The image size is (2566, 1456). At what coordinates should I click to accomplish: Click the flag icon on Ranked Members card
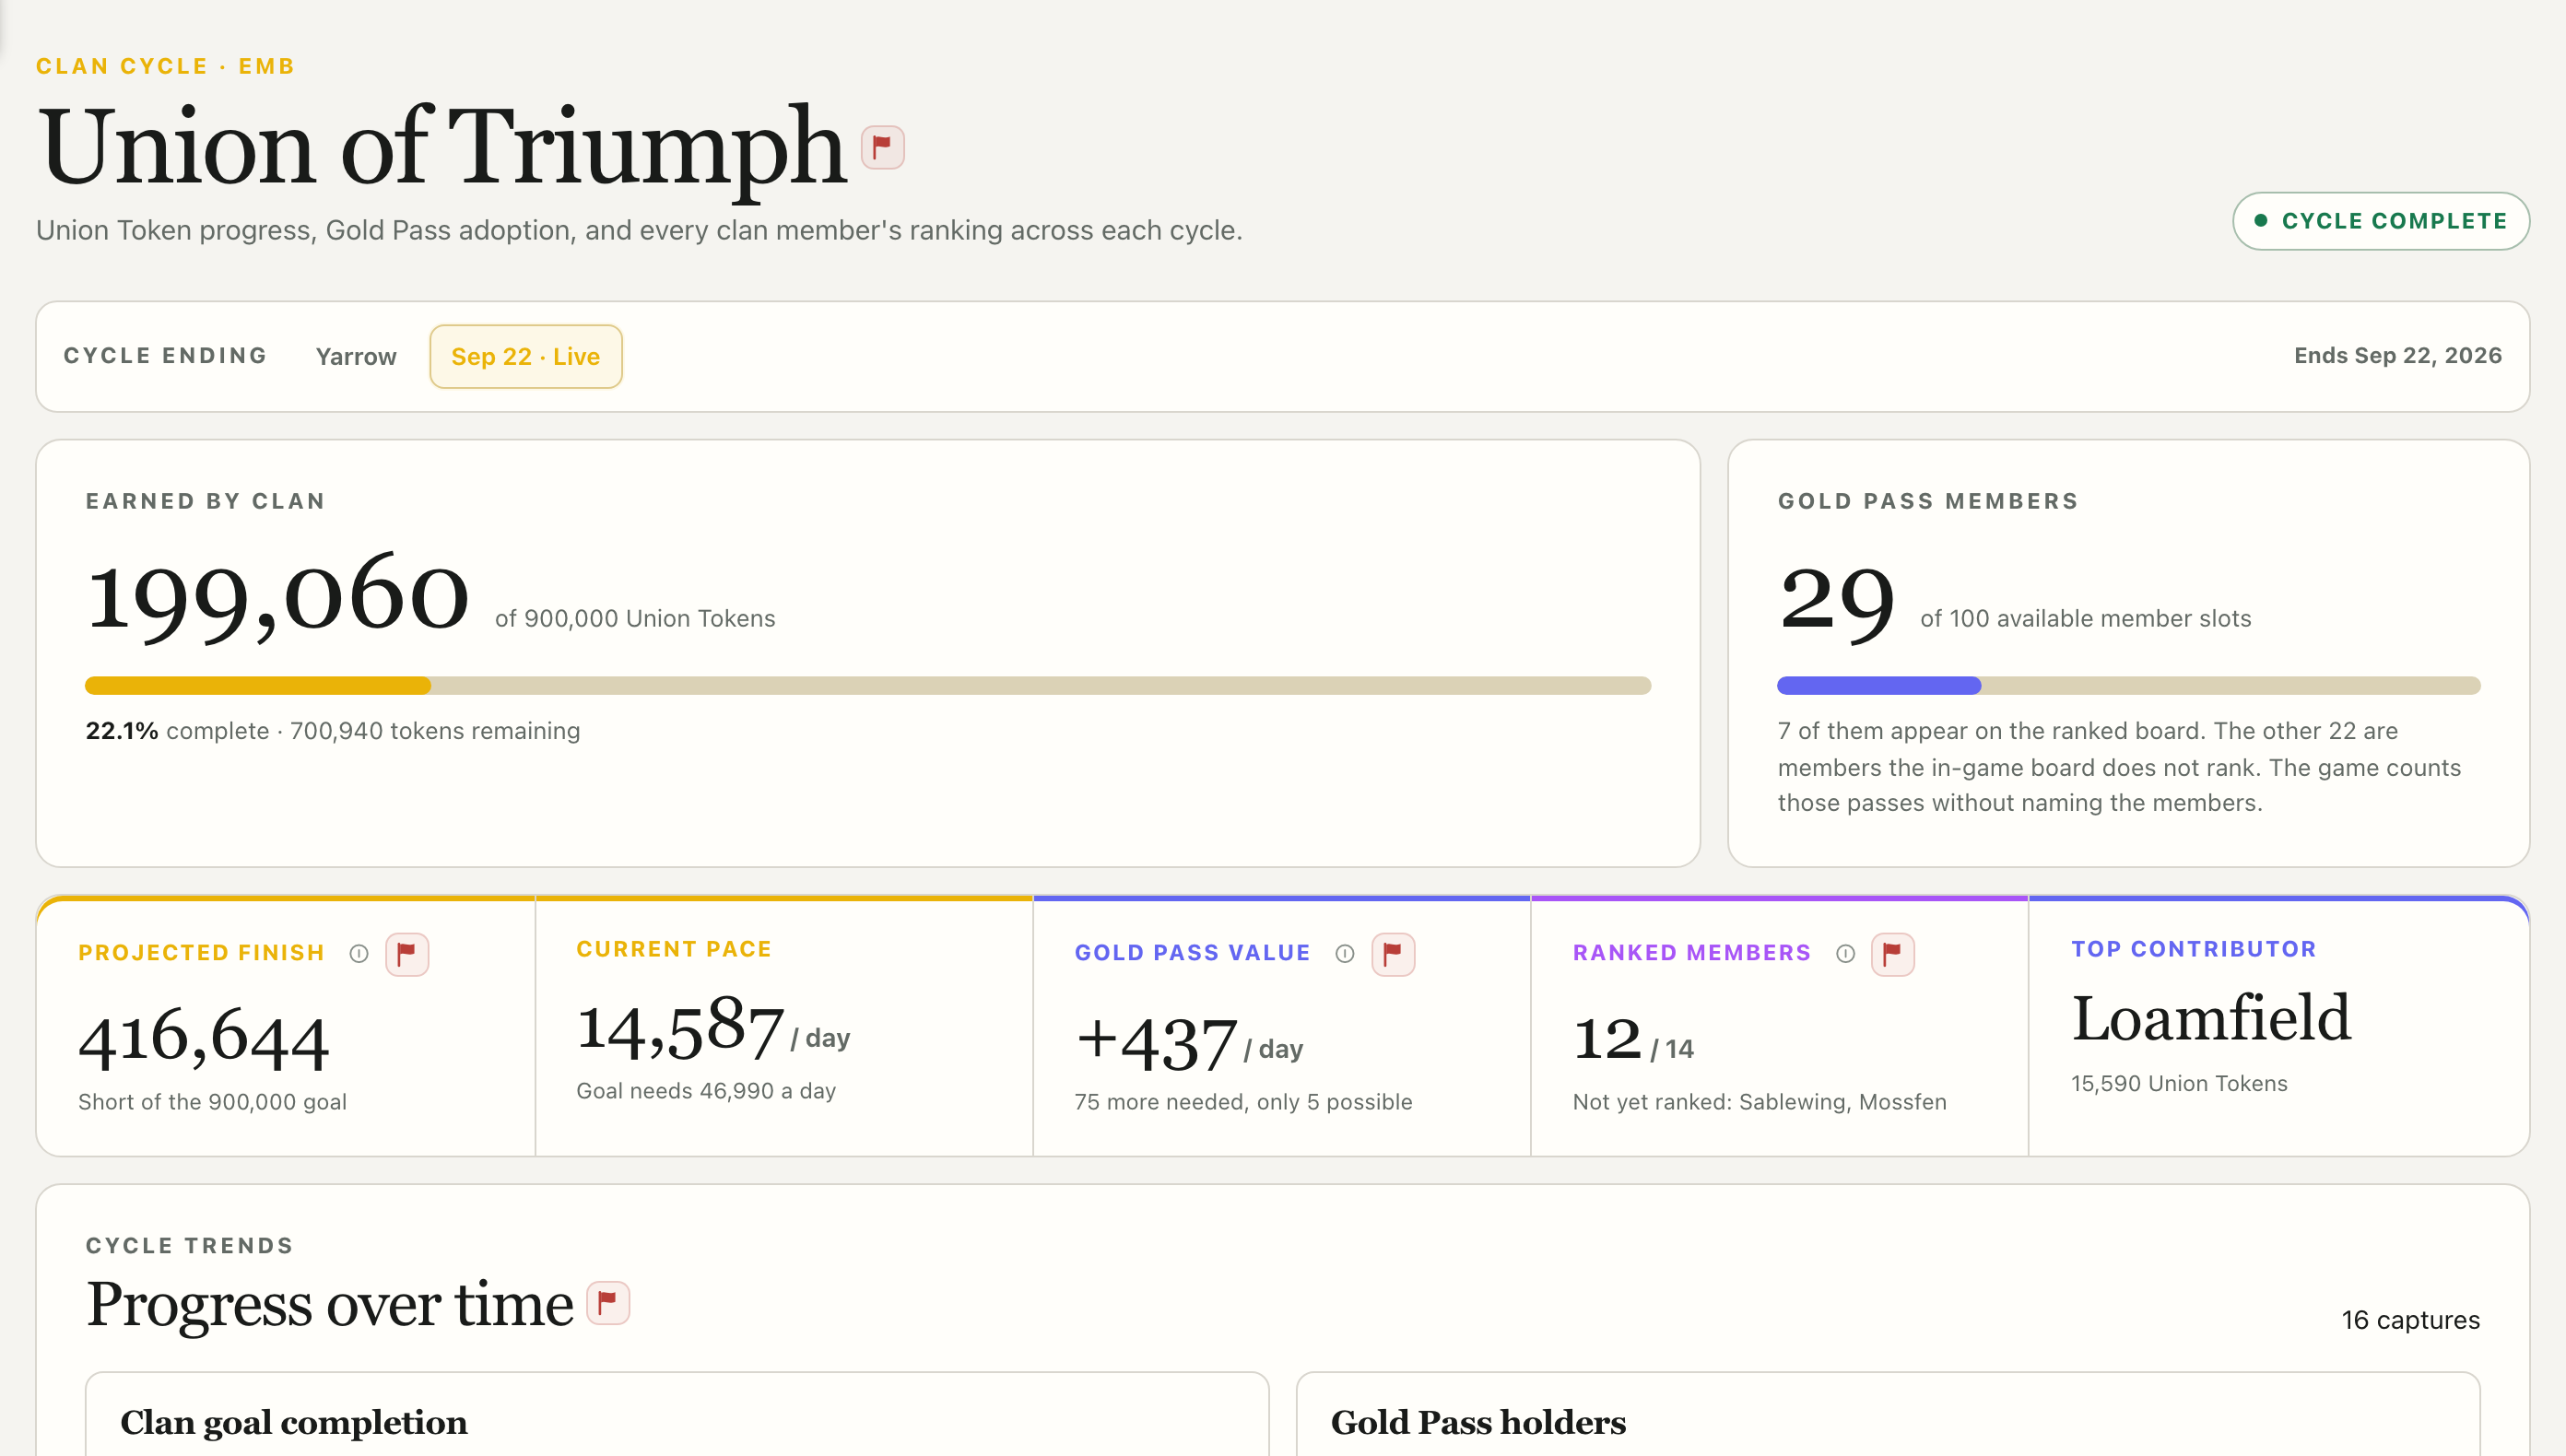point(1893,954)
